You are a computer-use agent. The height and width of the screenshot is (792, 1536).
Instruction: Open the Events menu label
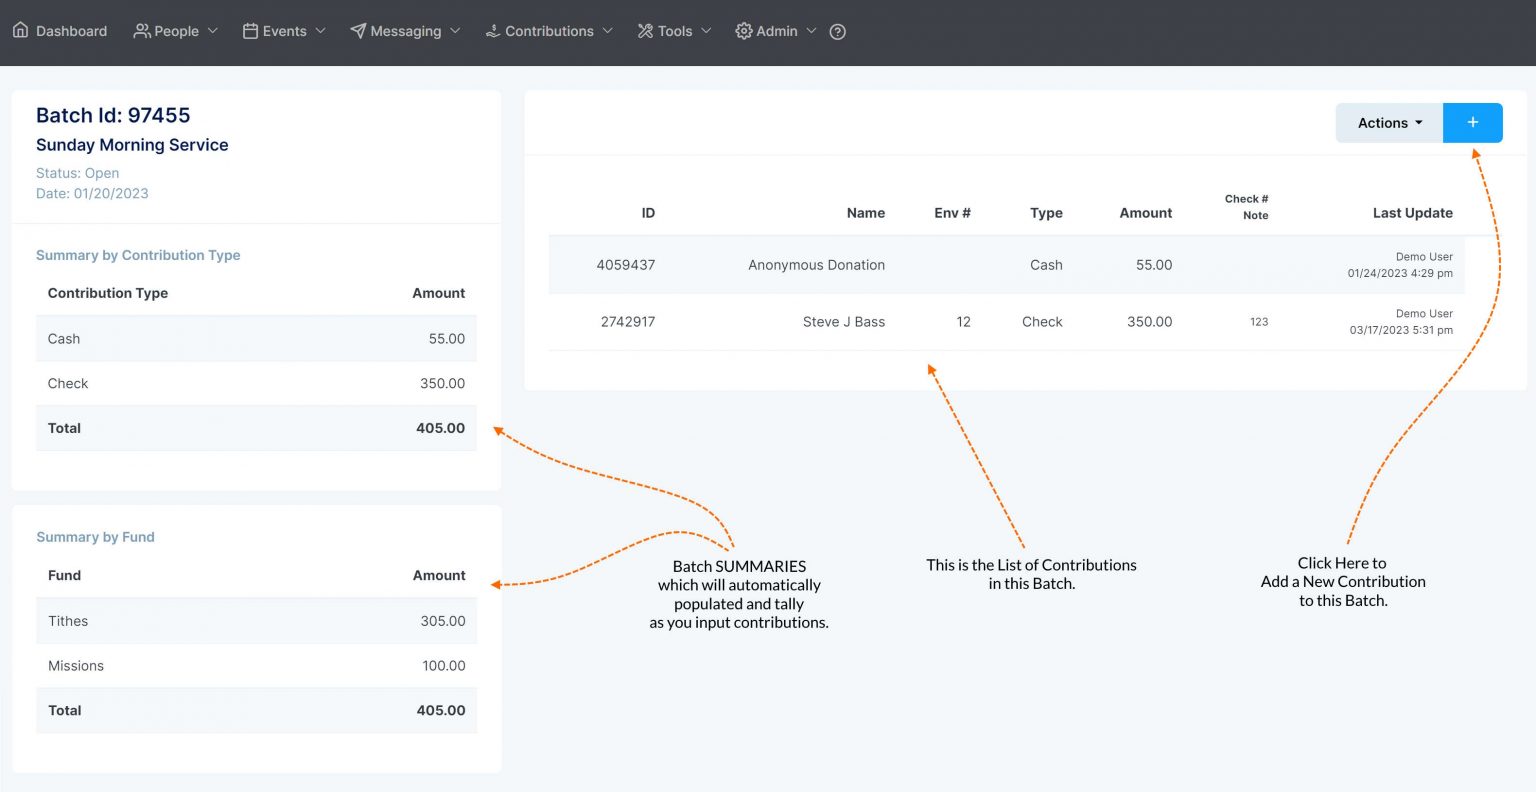[284, 31]
